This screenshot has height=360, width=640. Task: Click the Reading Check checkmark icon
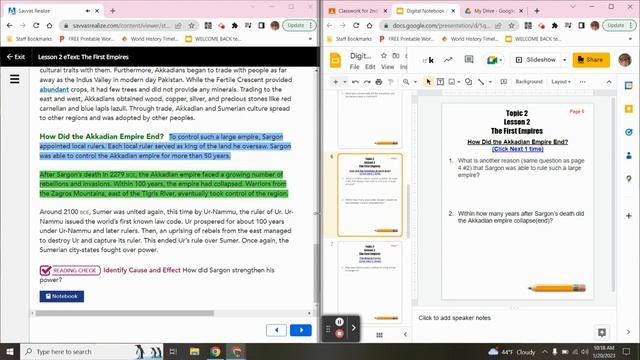point(45,270)
